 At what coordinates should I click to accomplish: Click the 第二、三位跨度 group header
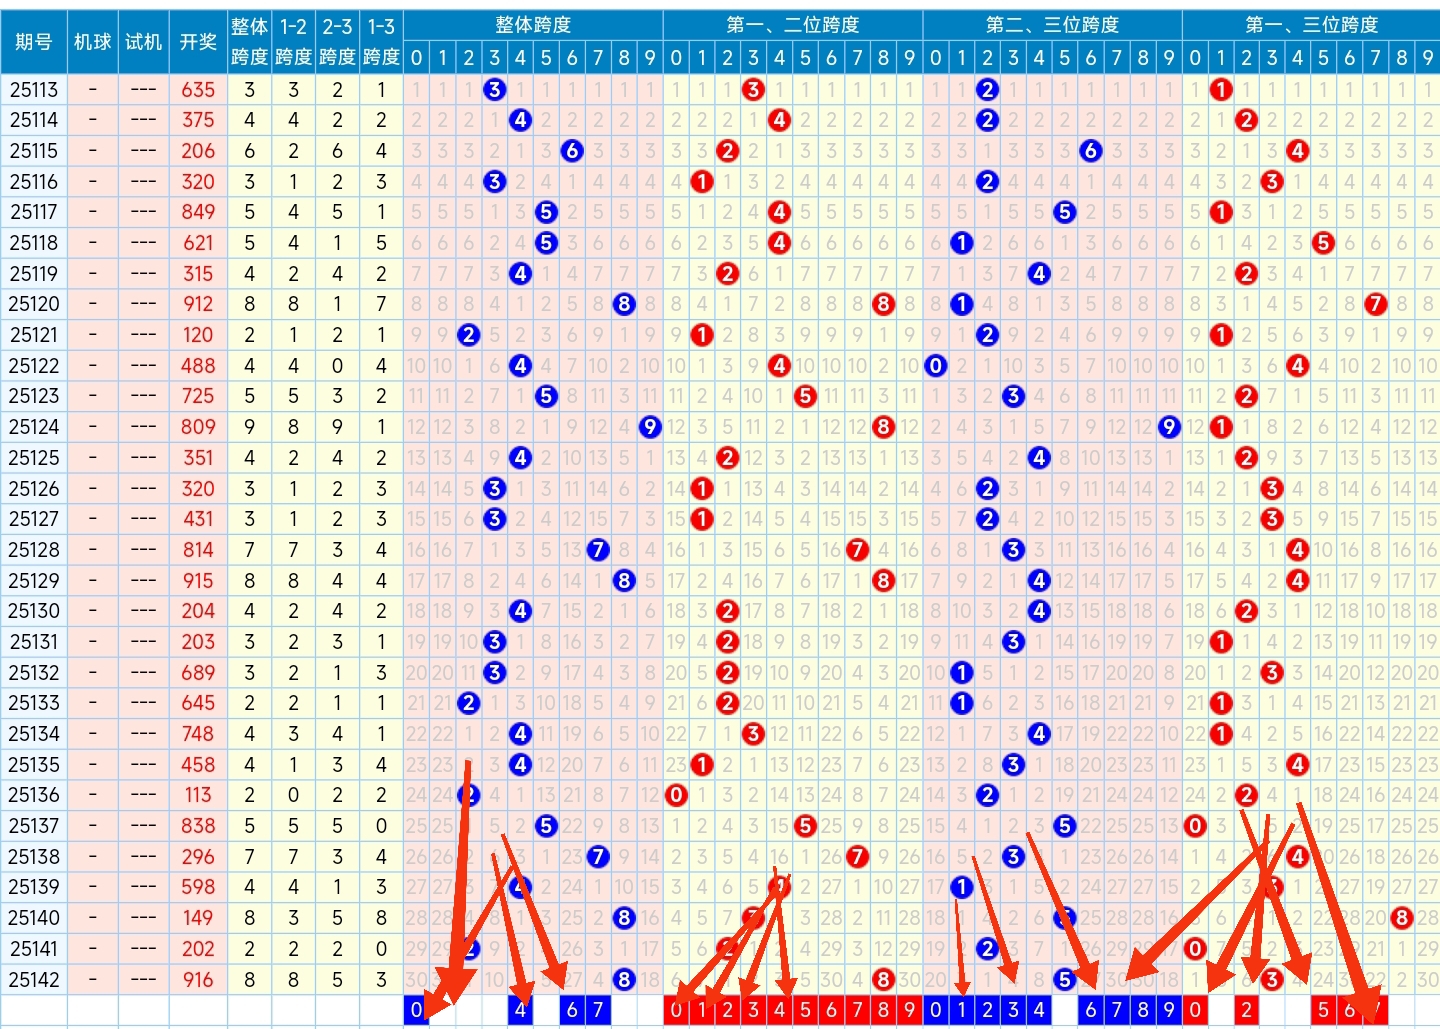click(x=1052, y=25)
